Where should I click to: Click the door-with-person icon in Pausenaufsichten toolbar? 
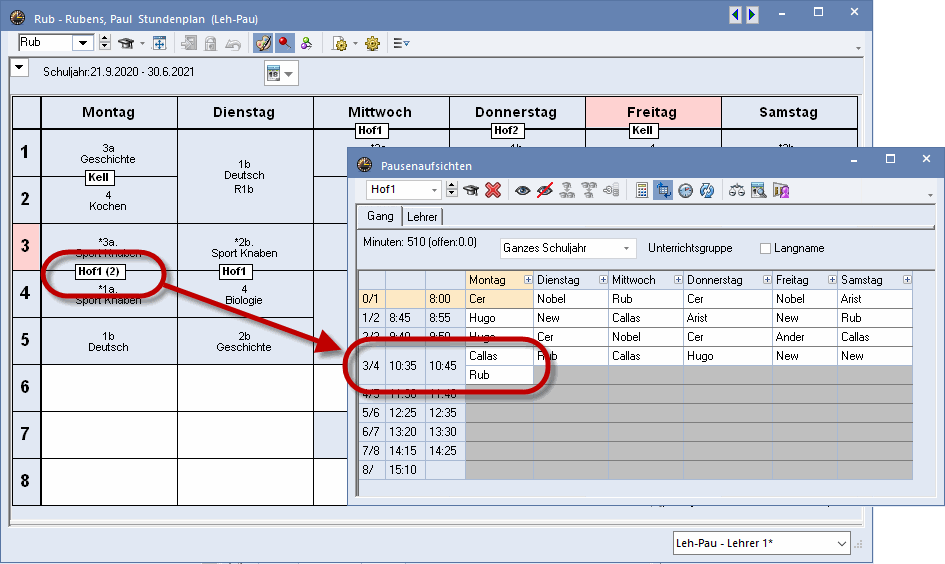pos(781,191)
